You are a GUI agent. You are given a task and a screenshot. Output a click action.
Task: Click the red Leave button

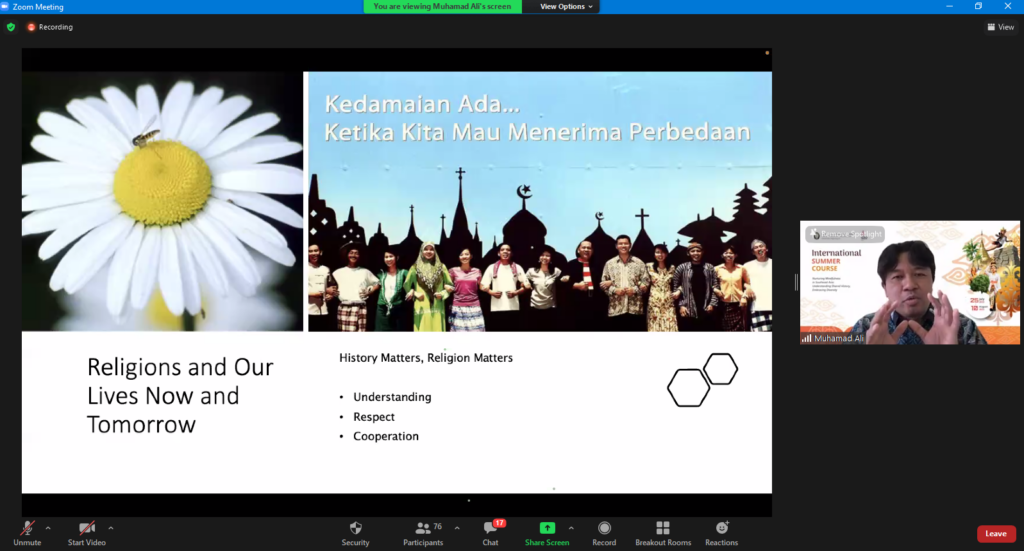tap(995, 534)
